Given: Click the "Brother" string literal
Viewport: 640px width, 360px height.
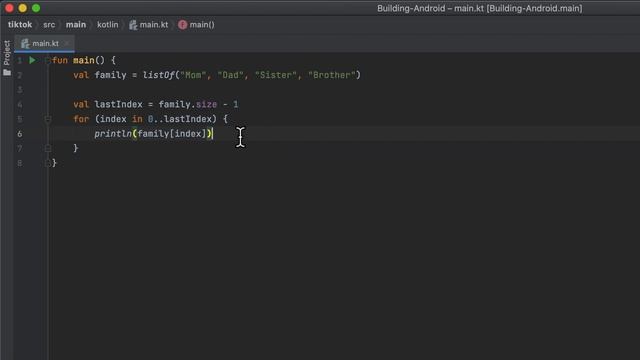Looking at the screenshot, I should pyautogui.click(x=331, y=75).
